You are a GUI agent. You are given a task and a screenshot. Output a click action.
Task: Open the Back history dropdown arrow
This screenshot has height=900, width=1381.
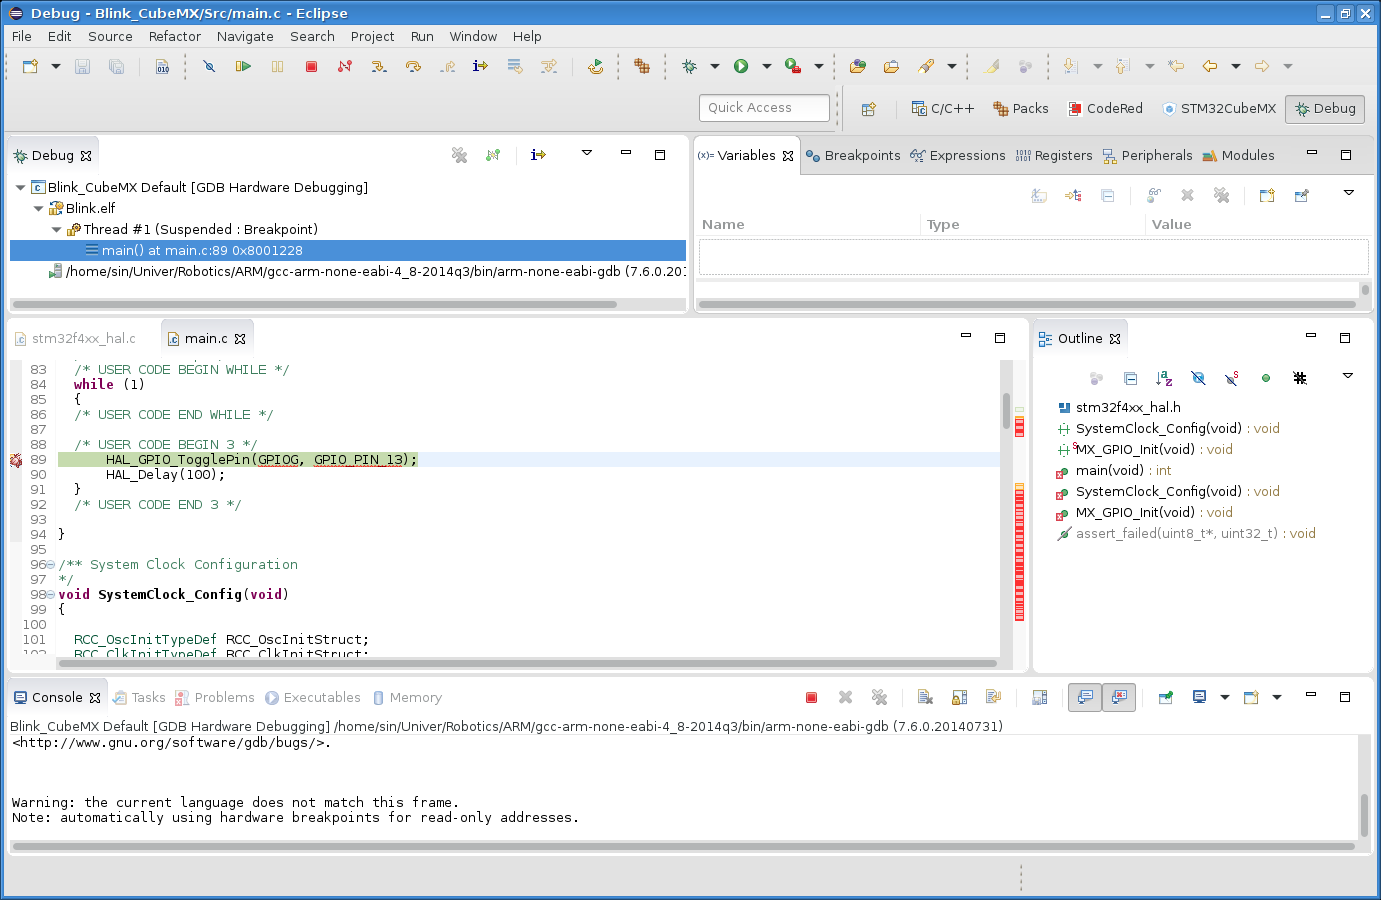point(1236,66)
